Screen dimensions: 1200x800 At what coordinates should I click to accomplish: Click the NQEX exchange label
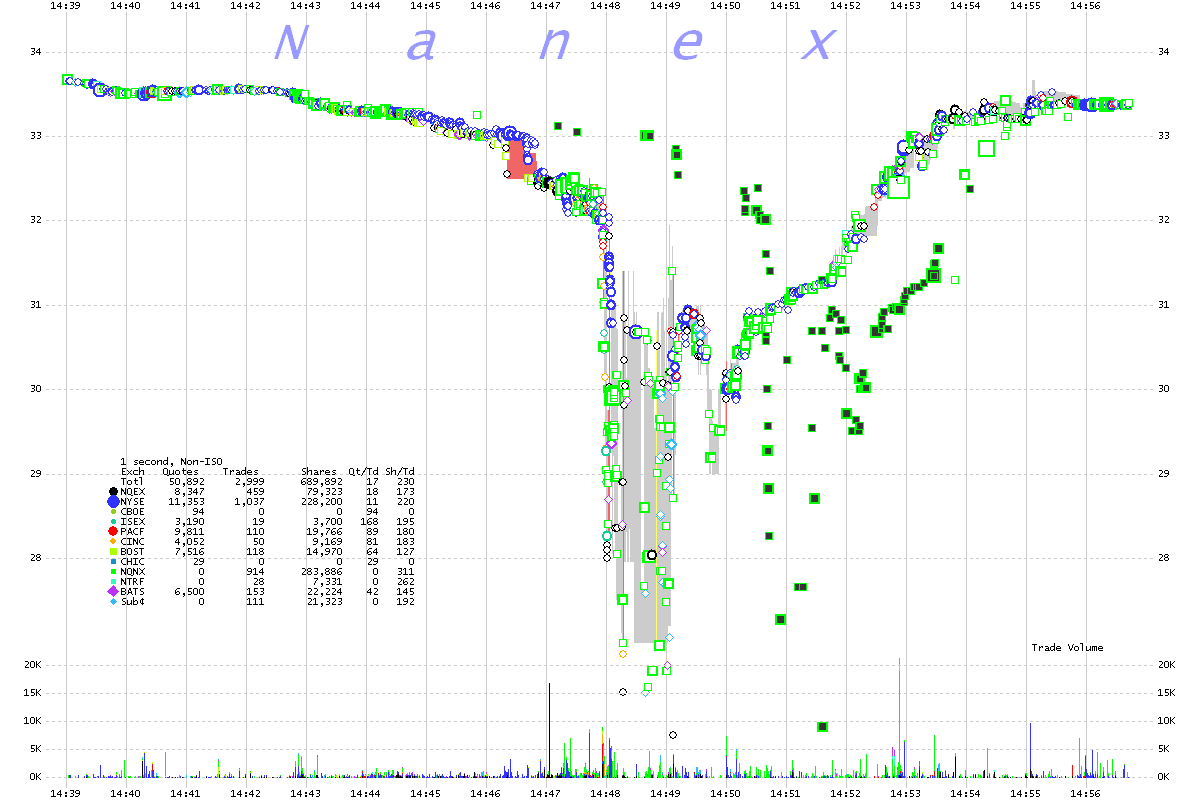133,491
